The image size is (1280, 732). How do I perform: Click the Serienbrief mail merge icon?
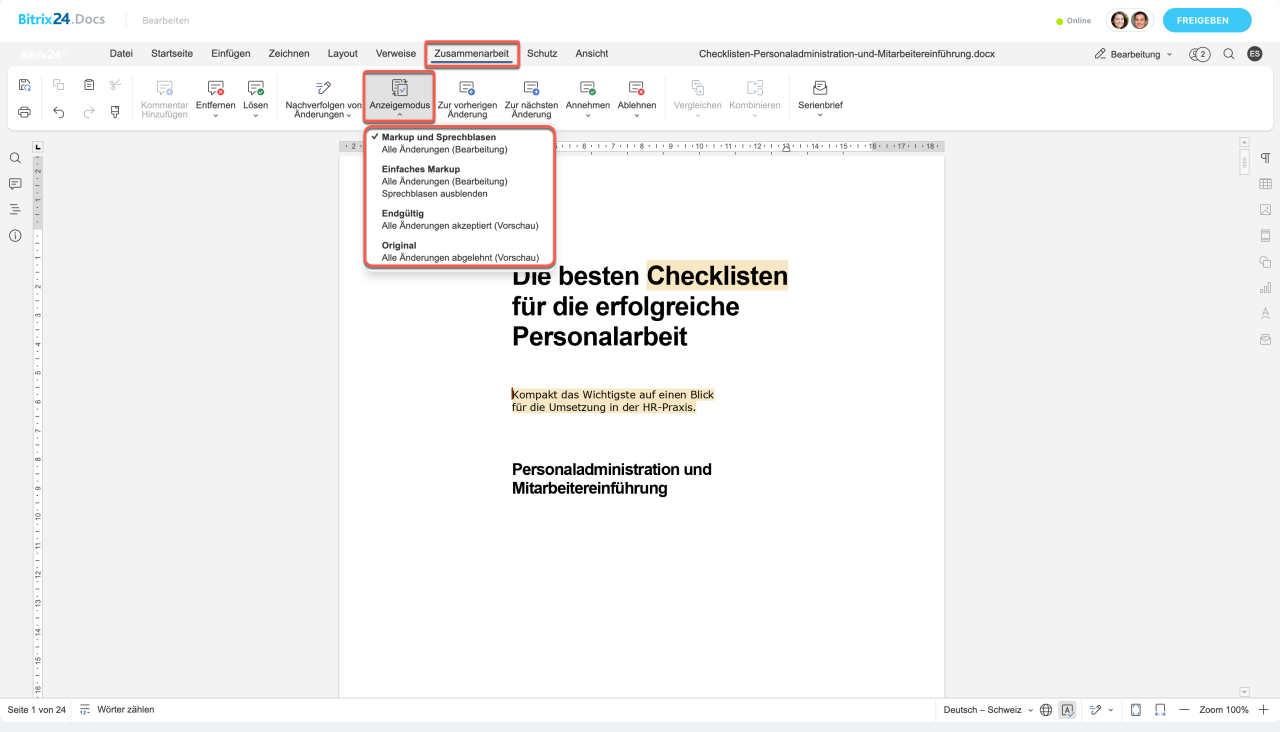coord(820,88)
